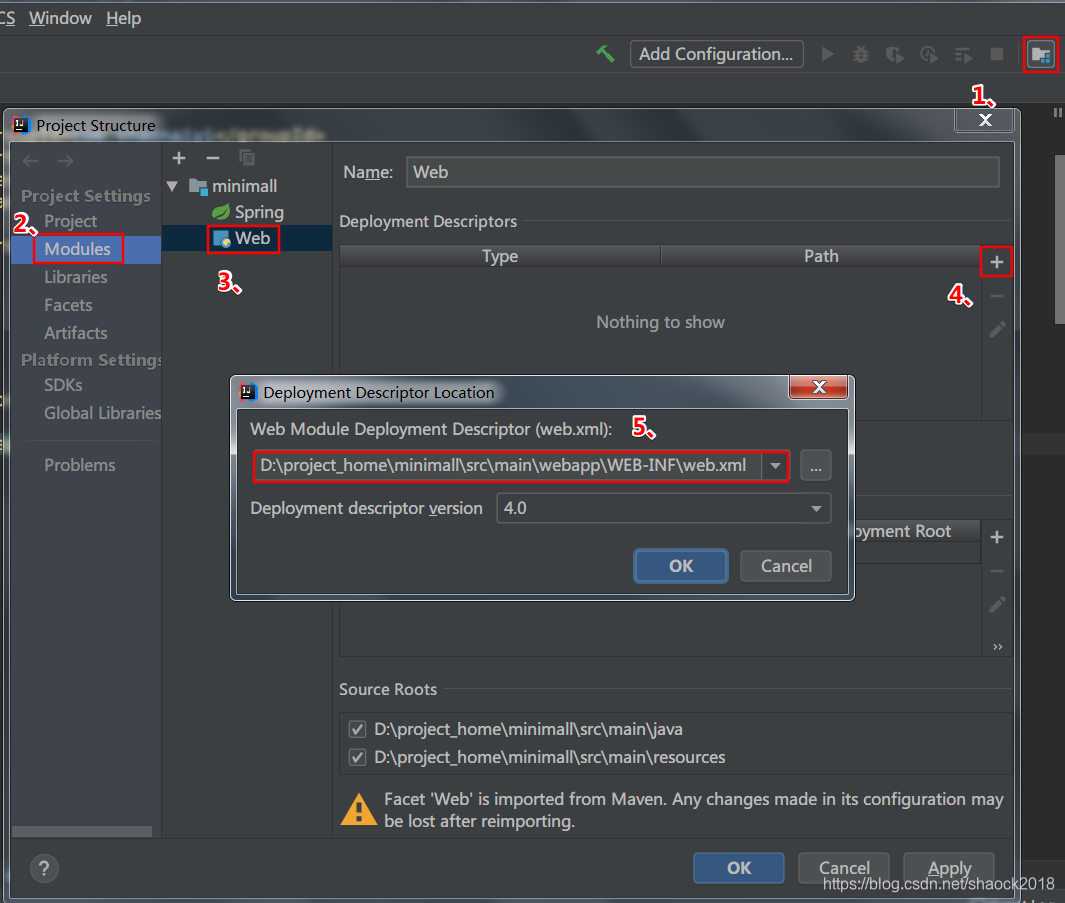
Task: Click the sidebar horizontal scrollbar
Action: pos(82,832)
